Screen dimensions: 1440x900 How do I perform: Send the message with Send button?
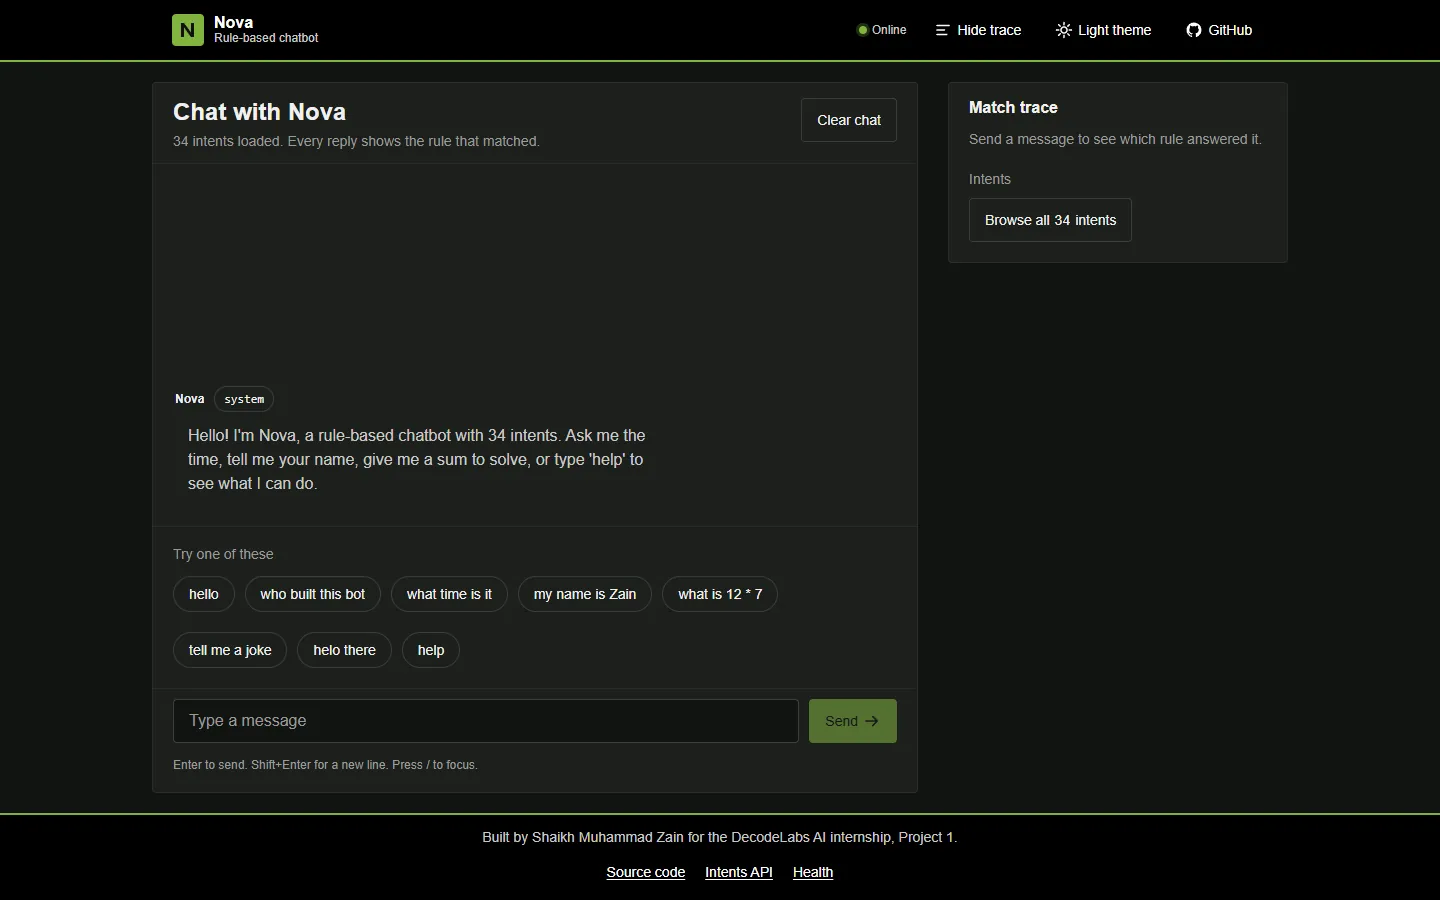(853, 721)
